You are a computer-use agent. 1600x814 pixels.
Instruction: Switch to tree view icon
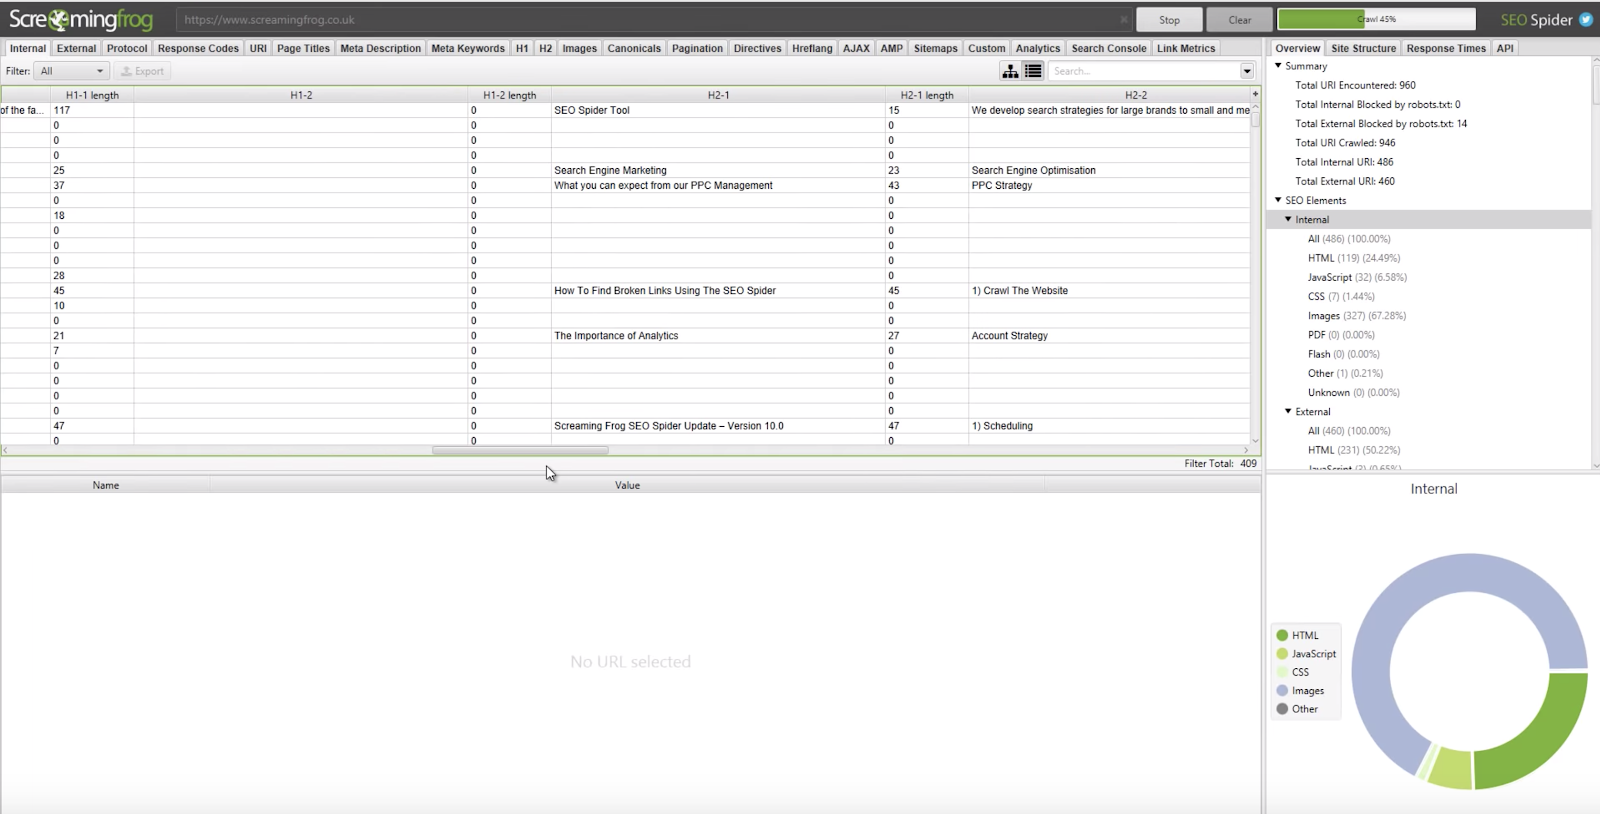[x=1011, y=71]
